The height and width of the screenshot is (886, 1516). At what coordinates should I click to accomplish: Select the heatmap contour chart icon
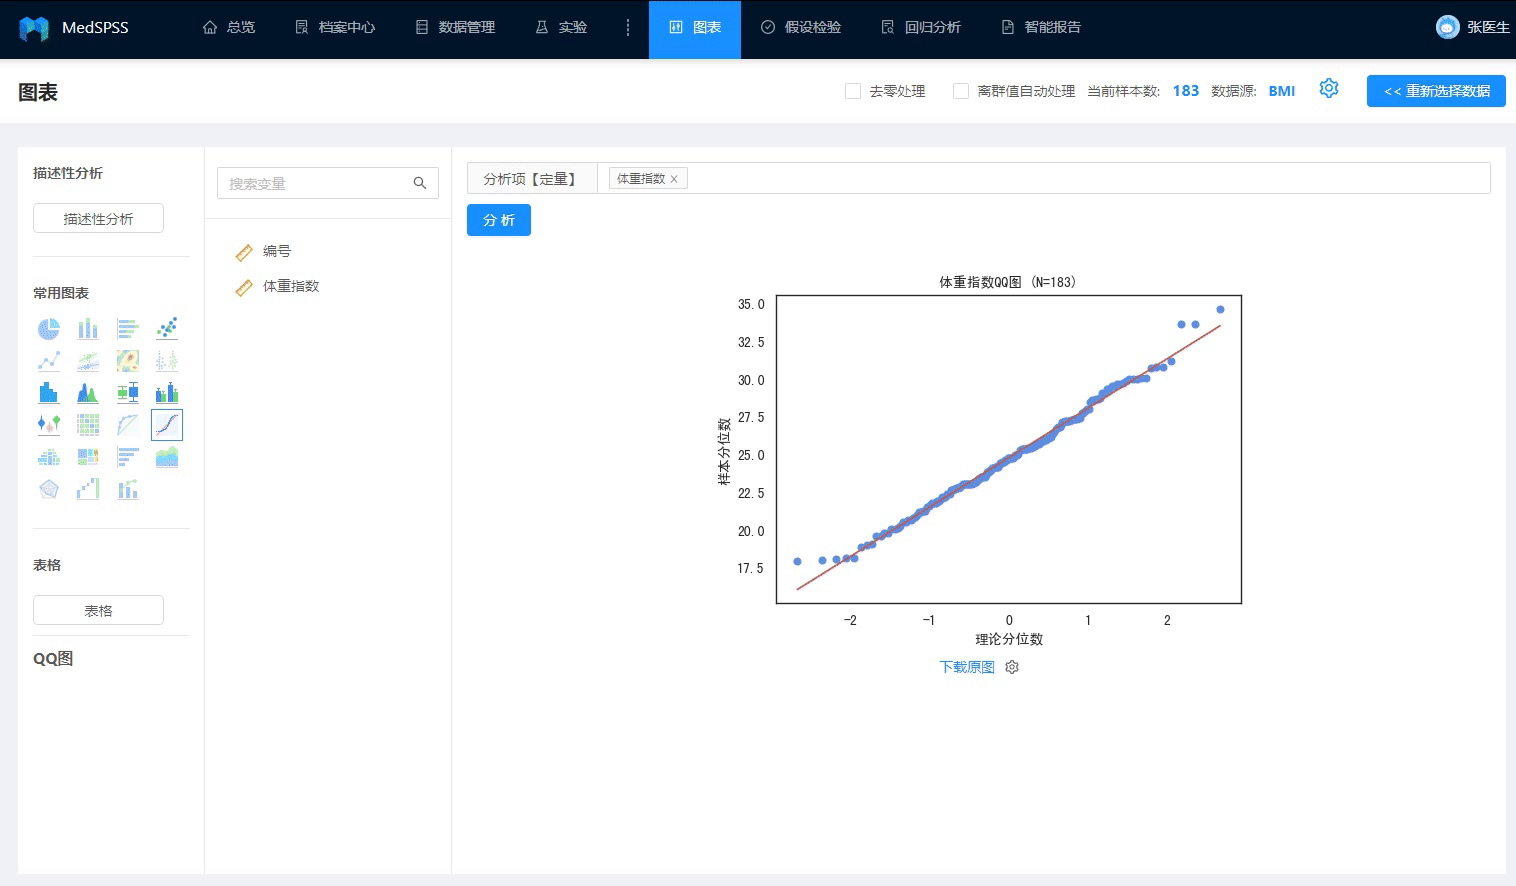point(128,360)
